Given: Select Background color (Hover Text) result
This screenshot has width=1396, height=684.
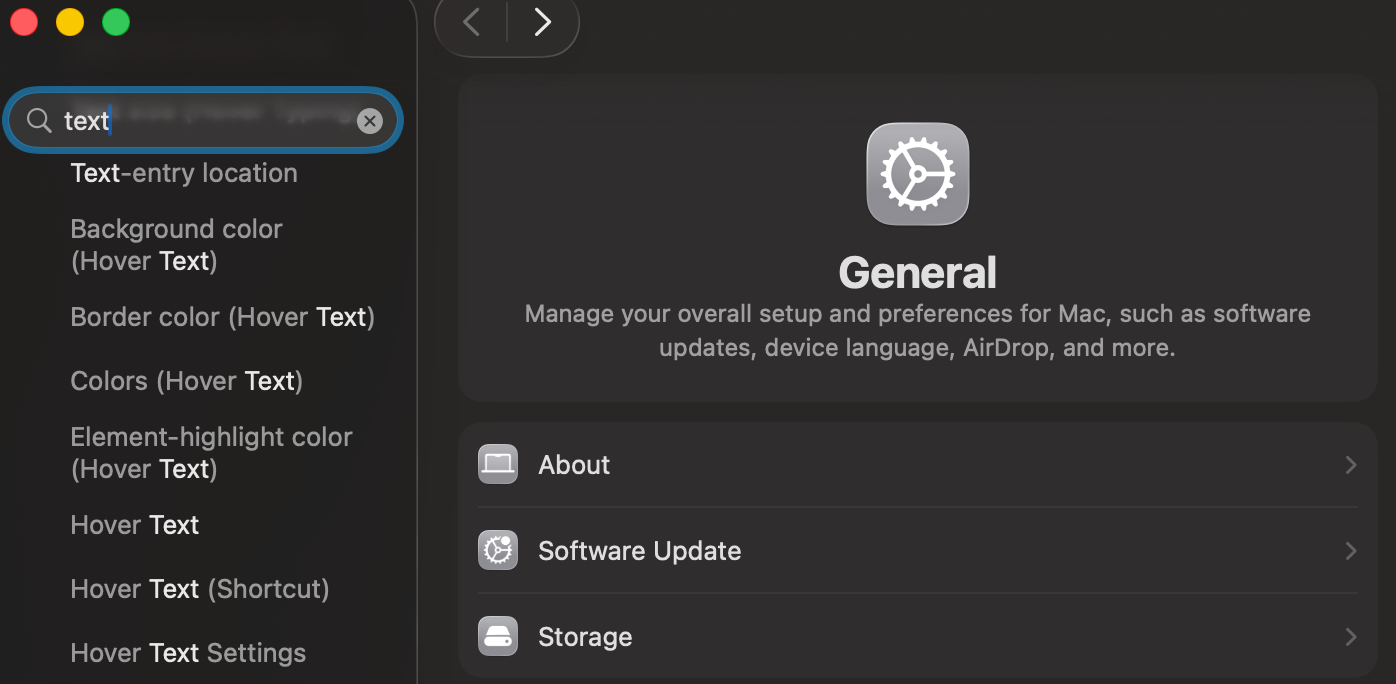Looking at the screenshot, I should click(176, 245).
